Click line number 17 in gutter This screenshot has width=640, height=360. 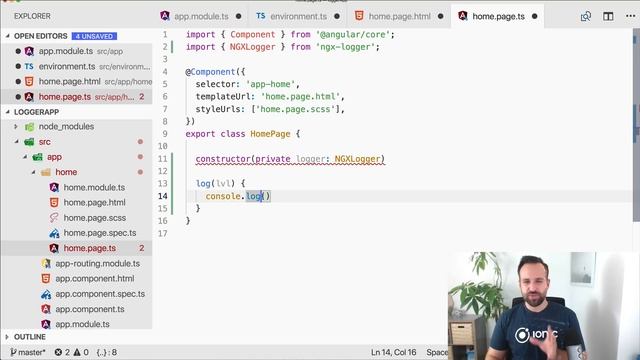pos(163,233)
